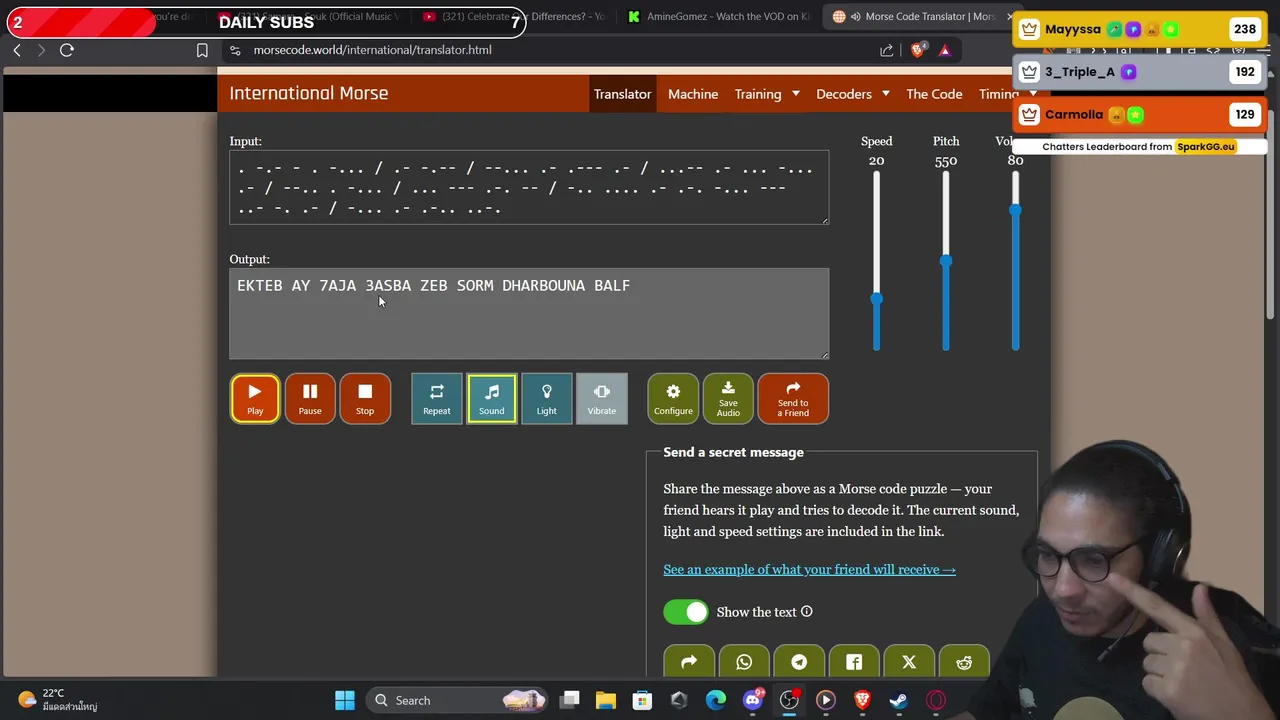Stop the Morse playback
Image resolution: width=1280 pixels, height=720 pixels.
365,398
